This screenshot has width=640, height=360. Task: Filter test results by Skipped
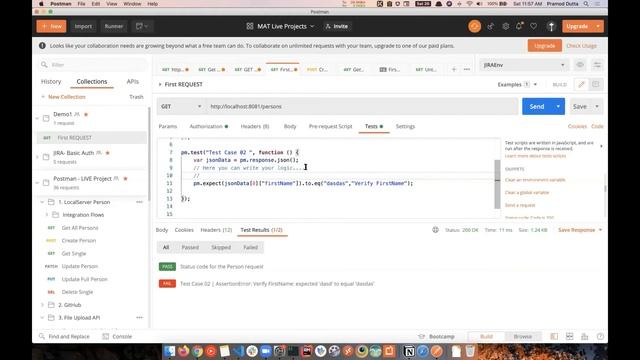coord(221,247)
